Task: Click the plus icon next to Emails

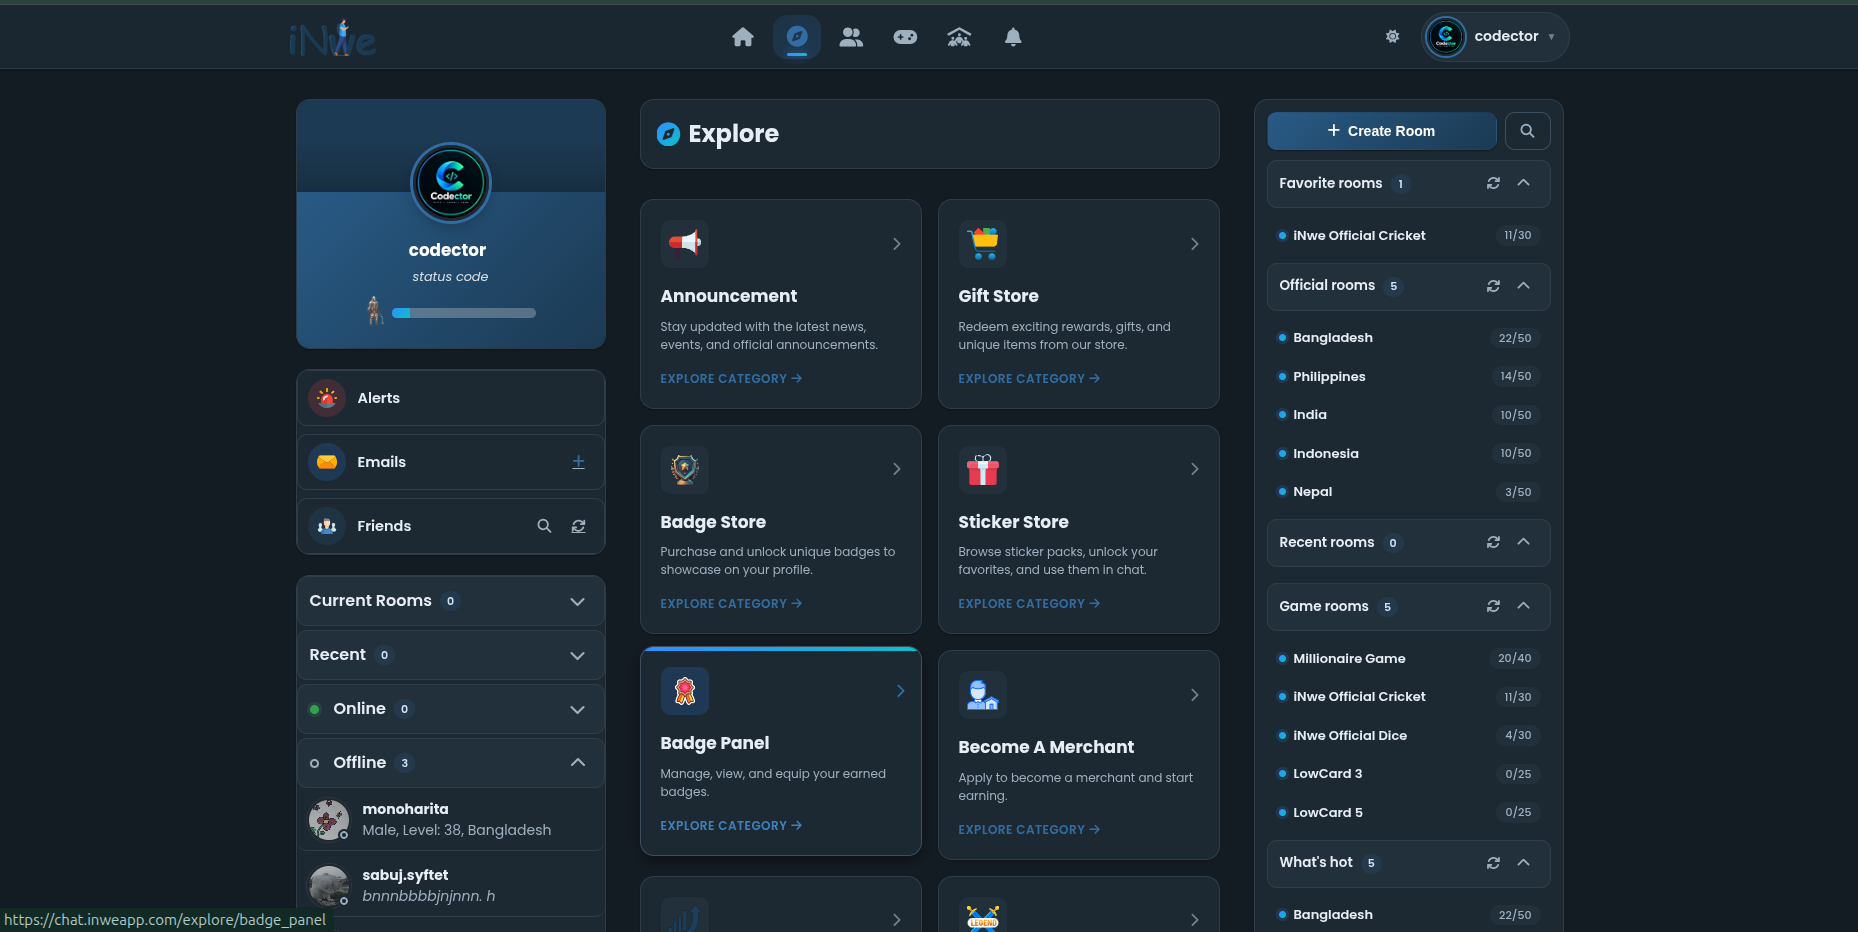Action: point(578,462)
